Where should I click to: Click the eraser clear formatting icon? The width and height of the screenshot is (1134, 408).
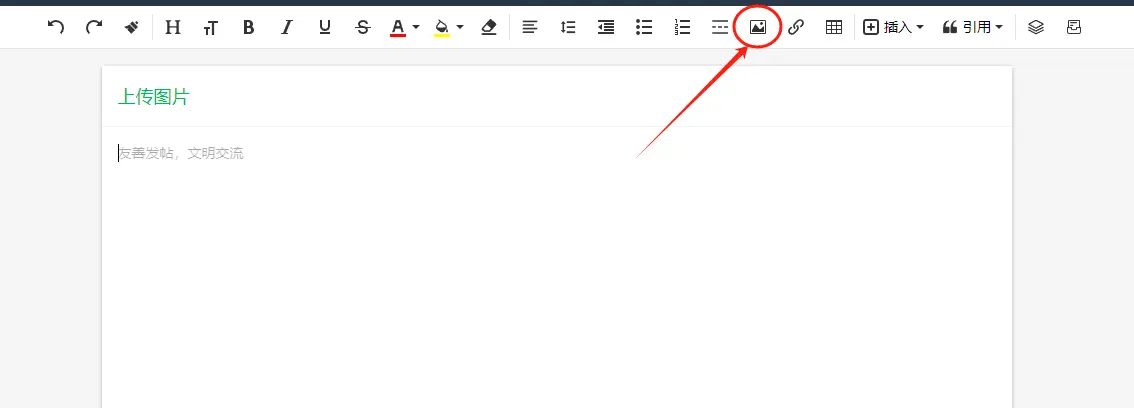489,27
